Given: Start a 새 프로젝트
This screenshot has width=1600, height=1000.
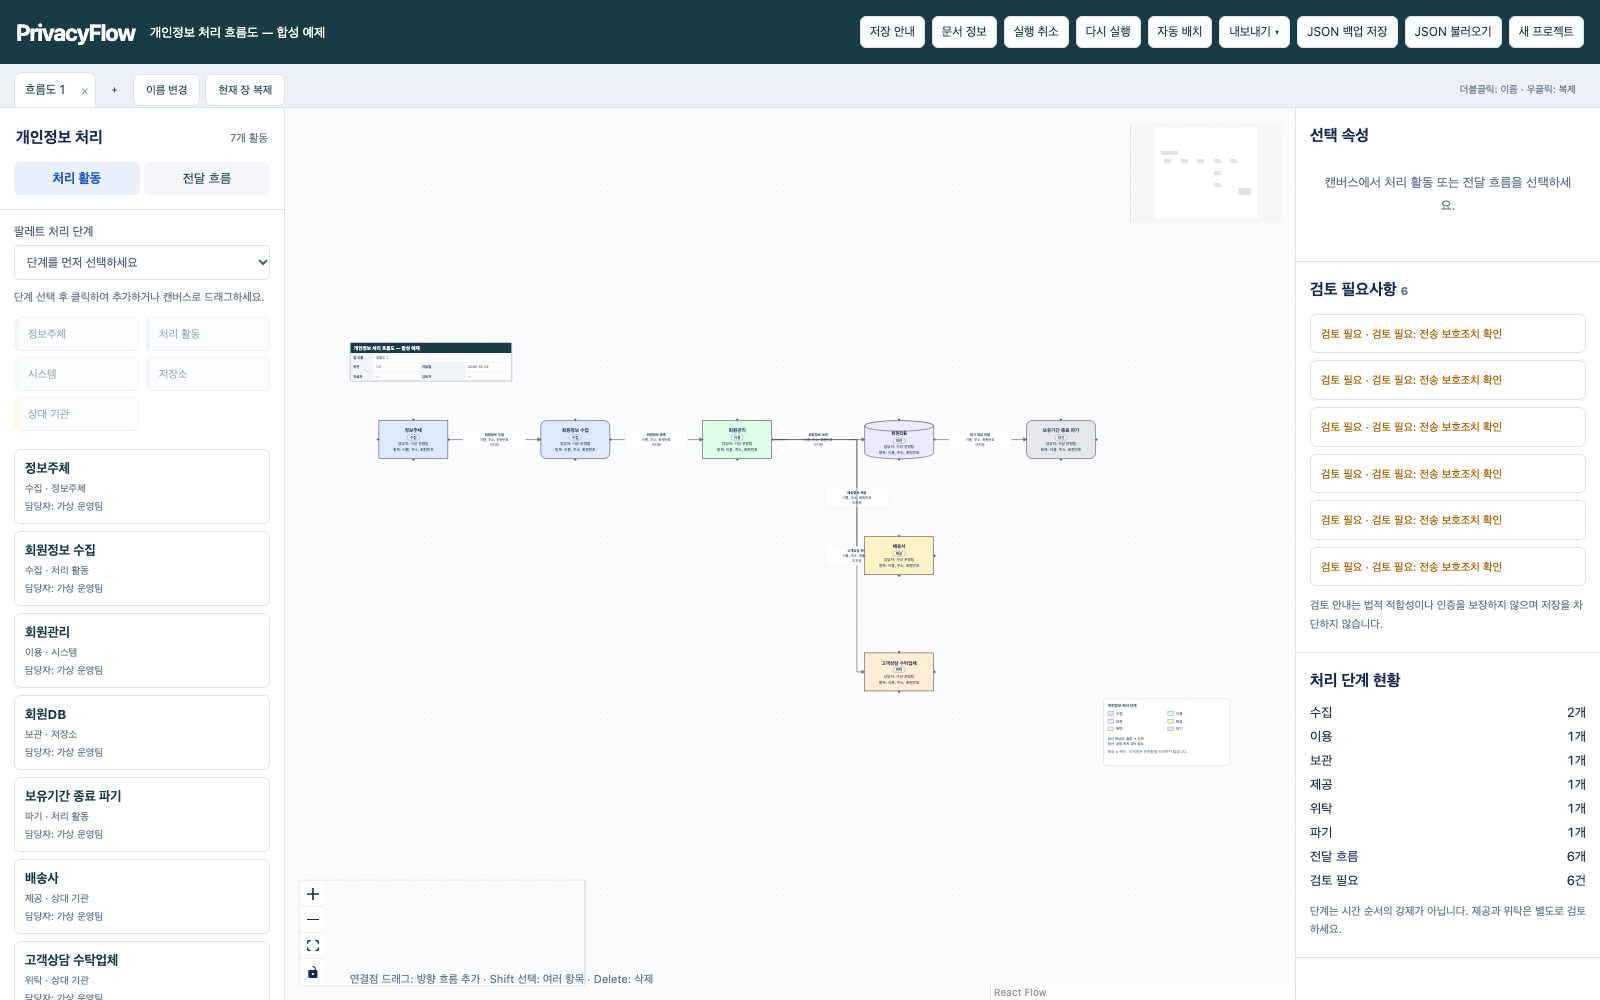Looking at the screenshot, I should click(1546, 32).
